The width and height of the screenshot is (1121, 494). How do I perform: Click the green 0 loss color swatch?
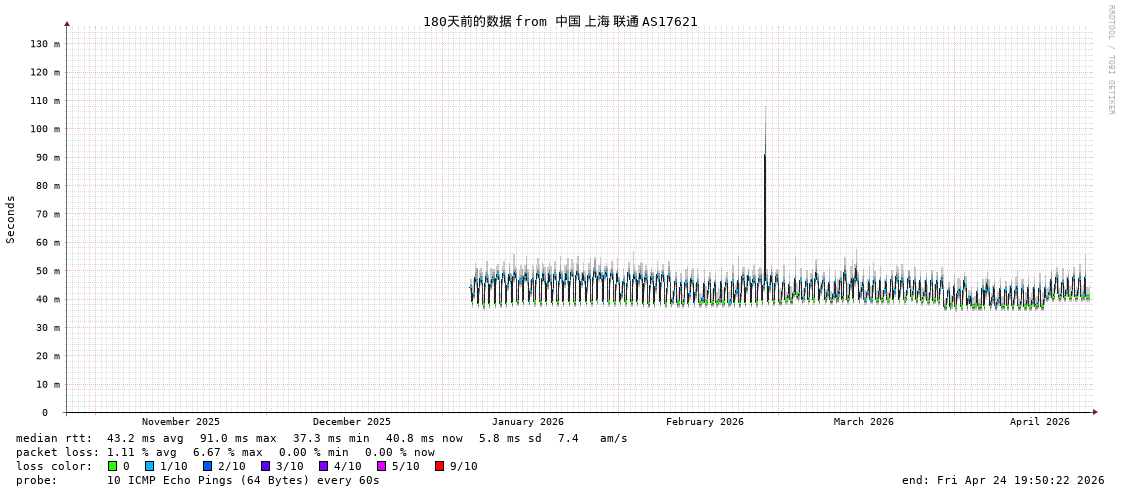(112, 466)
